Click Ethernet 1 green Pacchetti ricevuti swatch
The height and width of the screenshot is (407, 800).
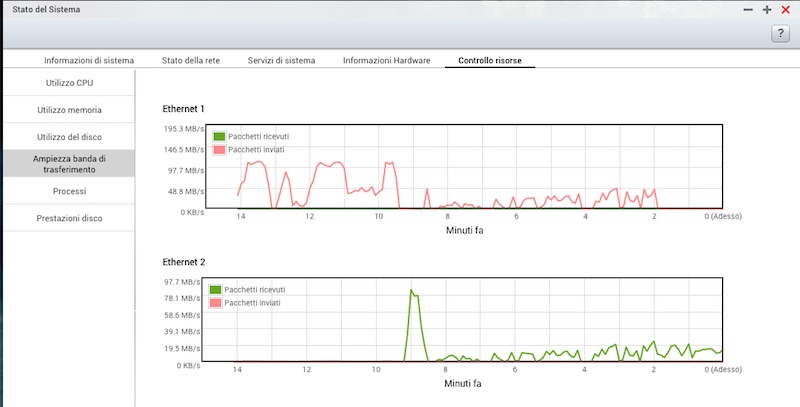(220, 135)
